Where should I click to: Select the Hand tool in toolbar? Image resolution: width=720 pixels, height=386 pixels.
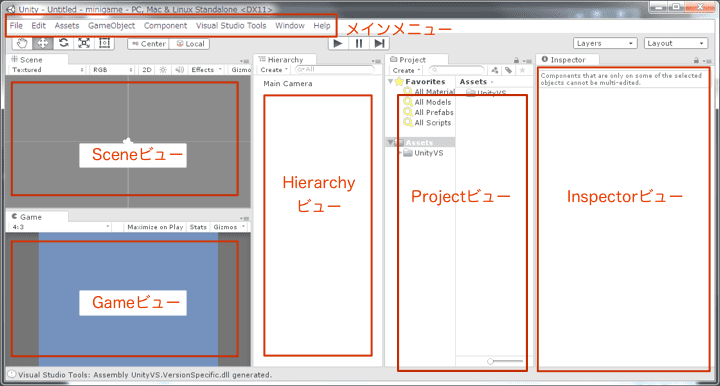[x=22, y=43]
